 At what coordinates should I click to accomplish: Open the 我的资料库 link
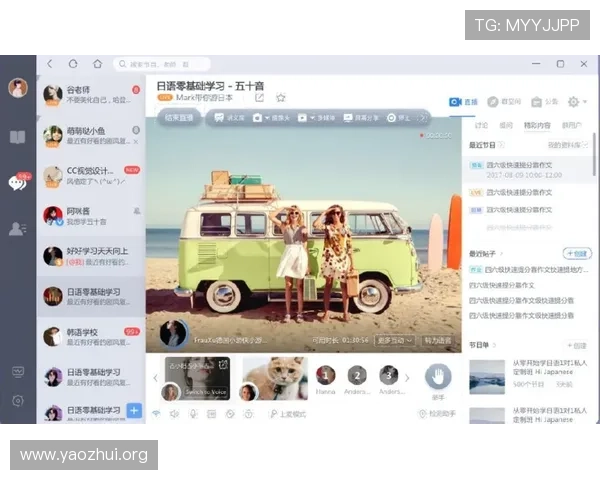567,145
